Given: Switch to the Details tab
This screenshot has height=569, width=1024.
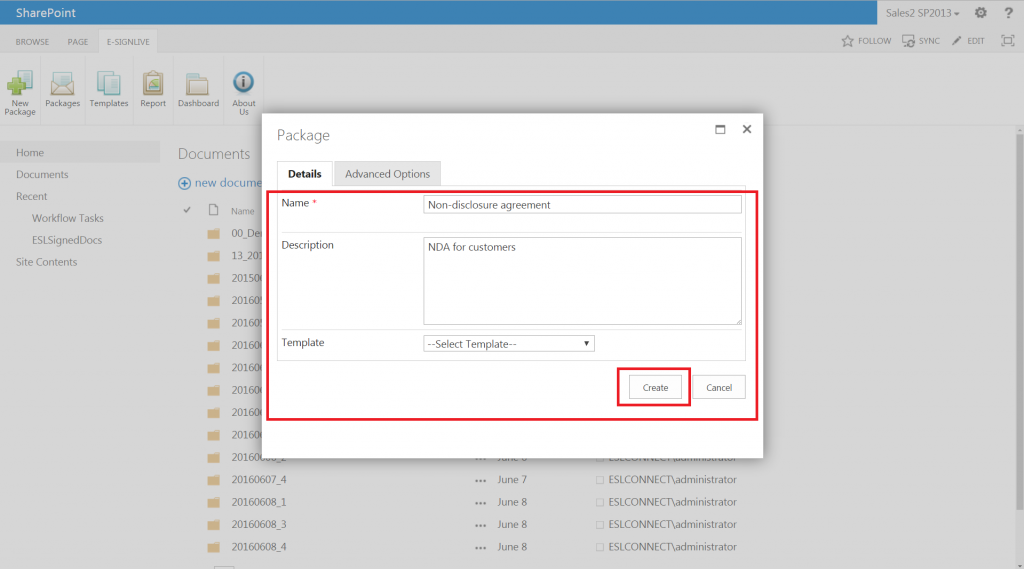Looking at the screenshot, I should click(x=305, y=174).
